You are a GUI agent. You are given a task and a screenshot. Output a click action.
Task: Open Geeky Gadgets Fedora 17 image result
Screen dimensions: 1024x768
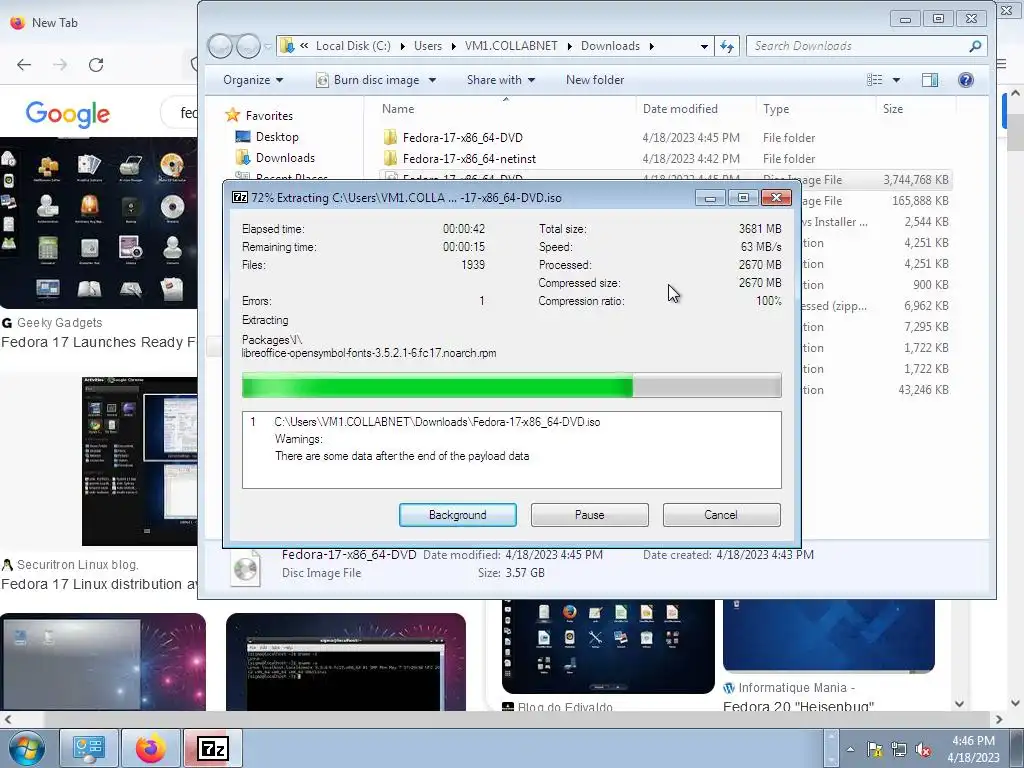pos(99,222)
